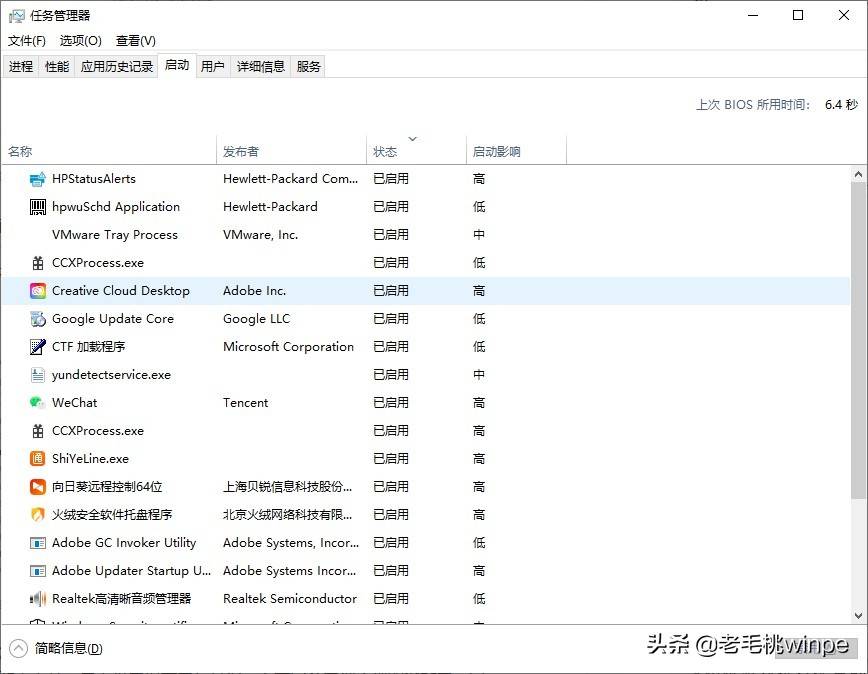
Task: Select the 向日葵远程控制64位 icon
Action: (x=37, y=486)
